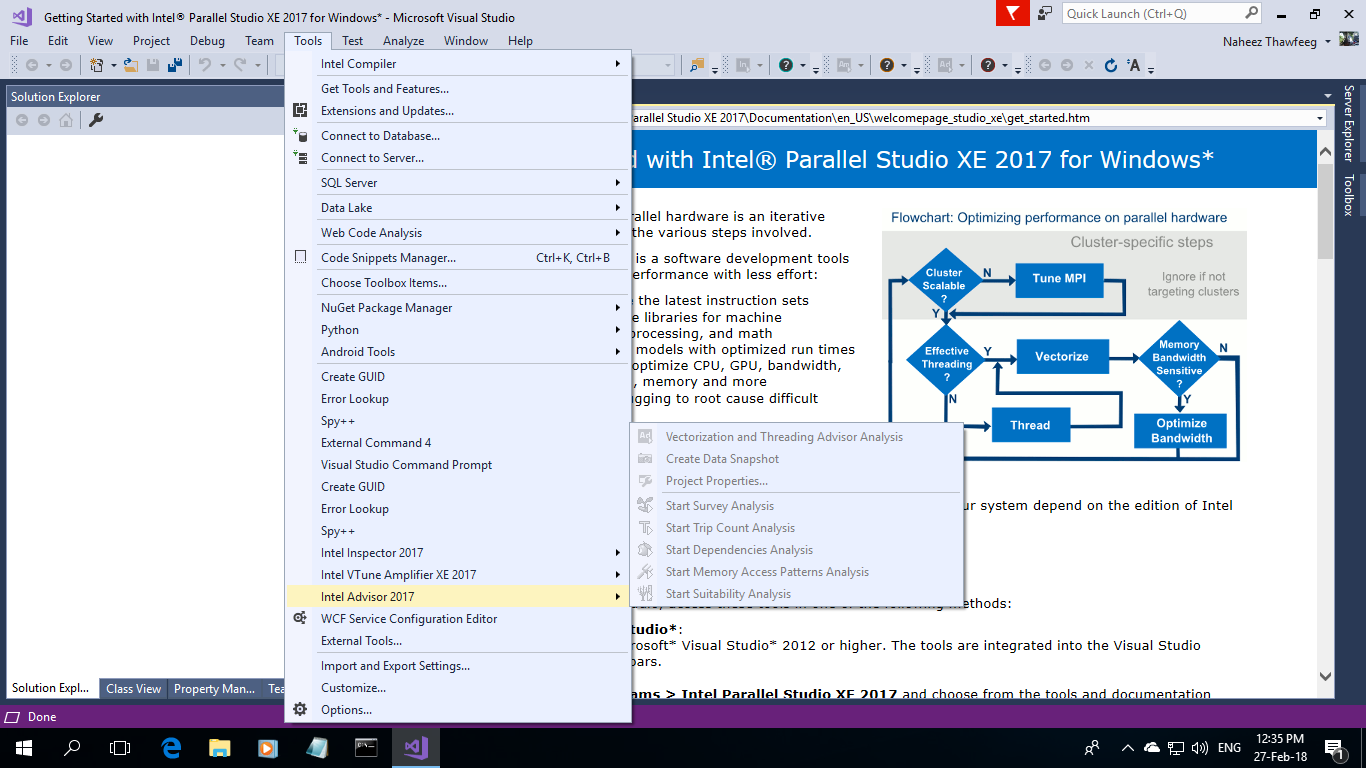Click the Code Snippets Manager icon
This screenshot has width=1366, height=768.
pyautogui.click(x=300, y=257)
